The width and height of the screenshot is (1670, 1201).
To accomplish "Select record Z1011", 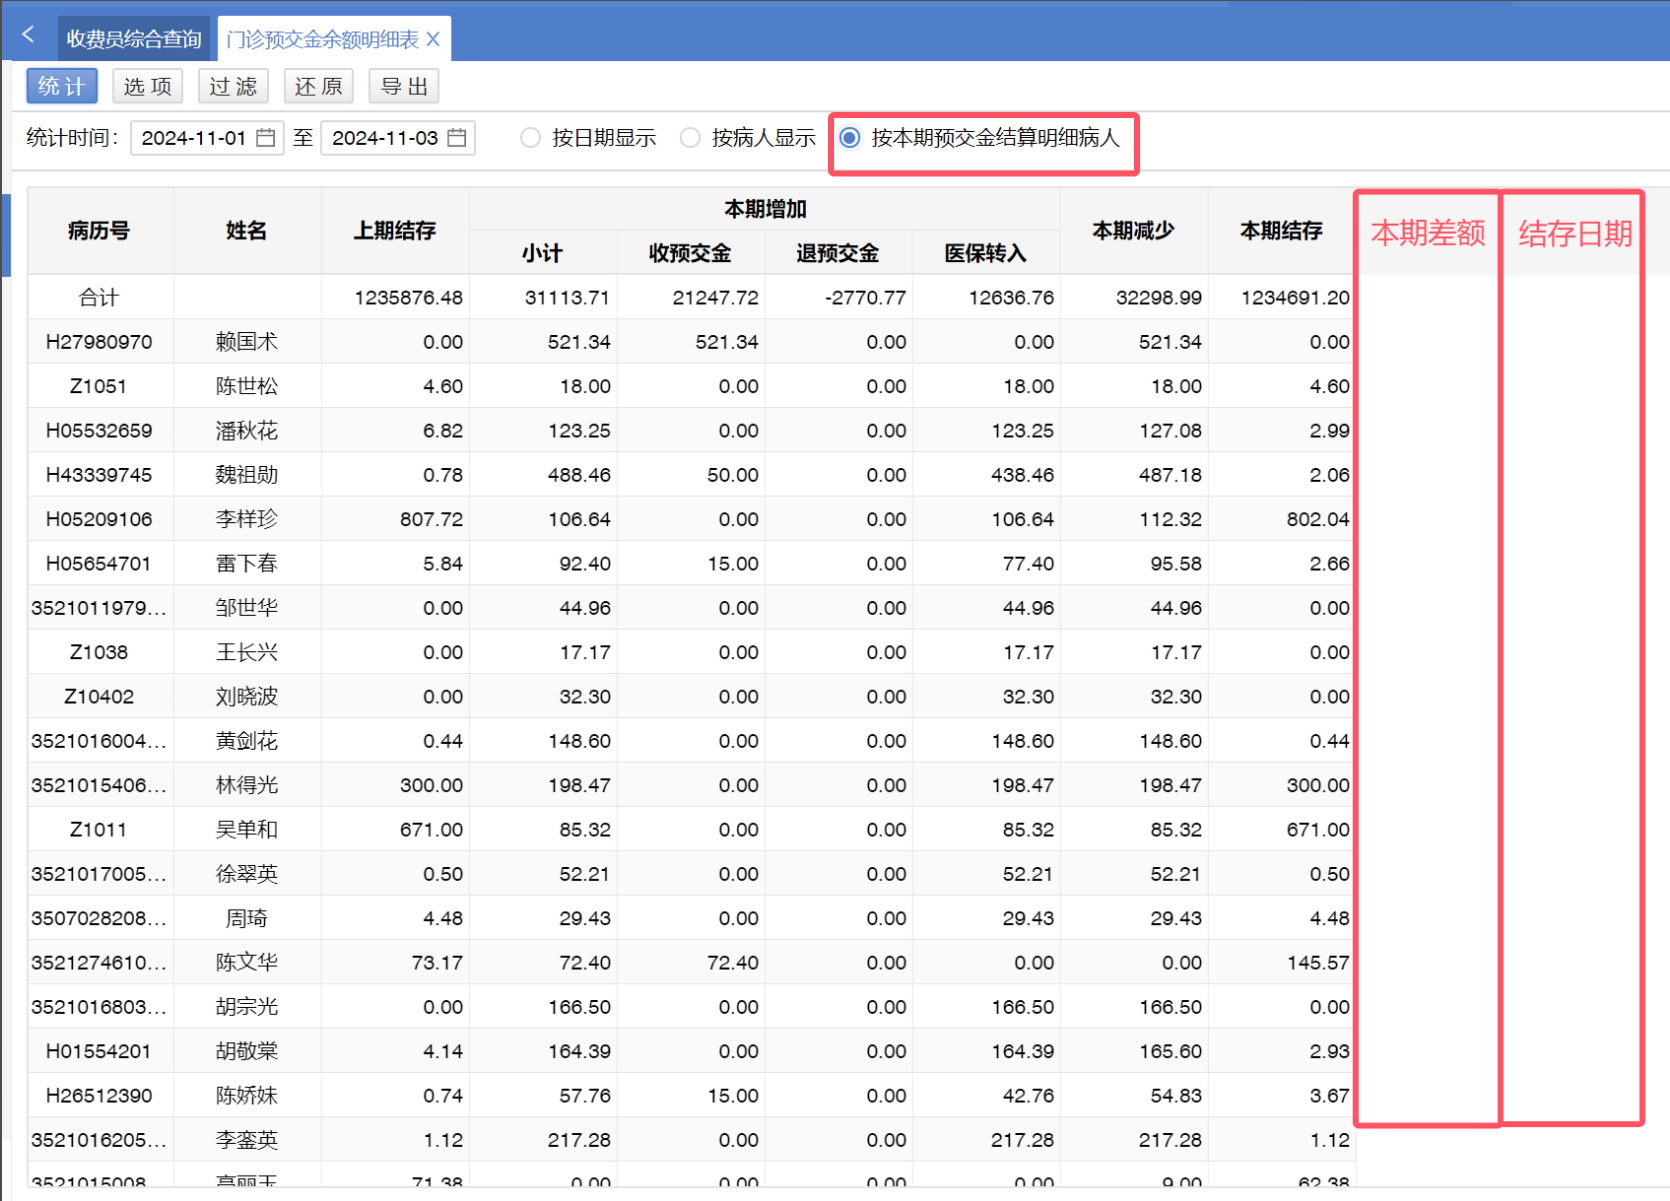I will [99, 830].
